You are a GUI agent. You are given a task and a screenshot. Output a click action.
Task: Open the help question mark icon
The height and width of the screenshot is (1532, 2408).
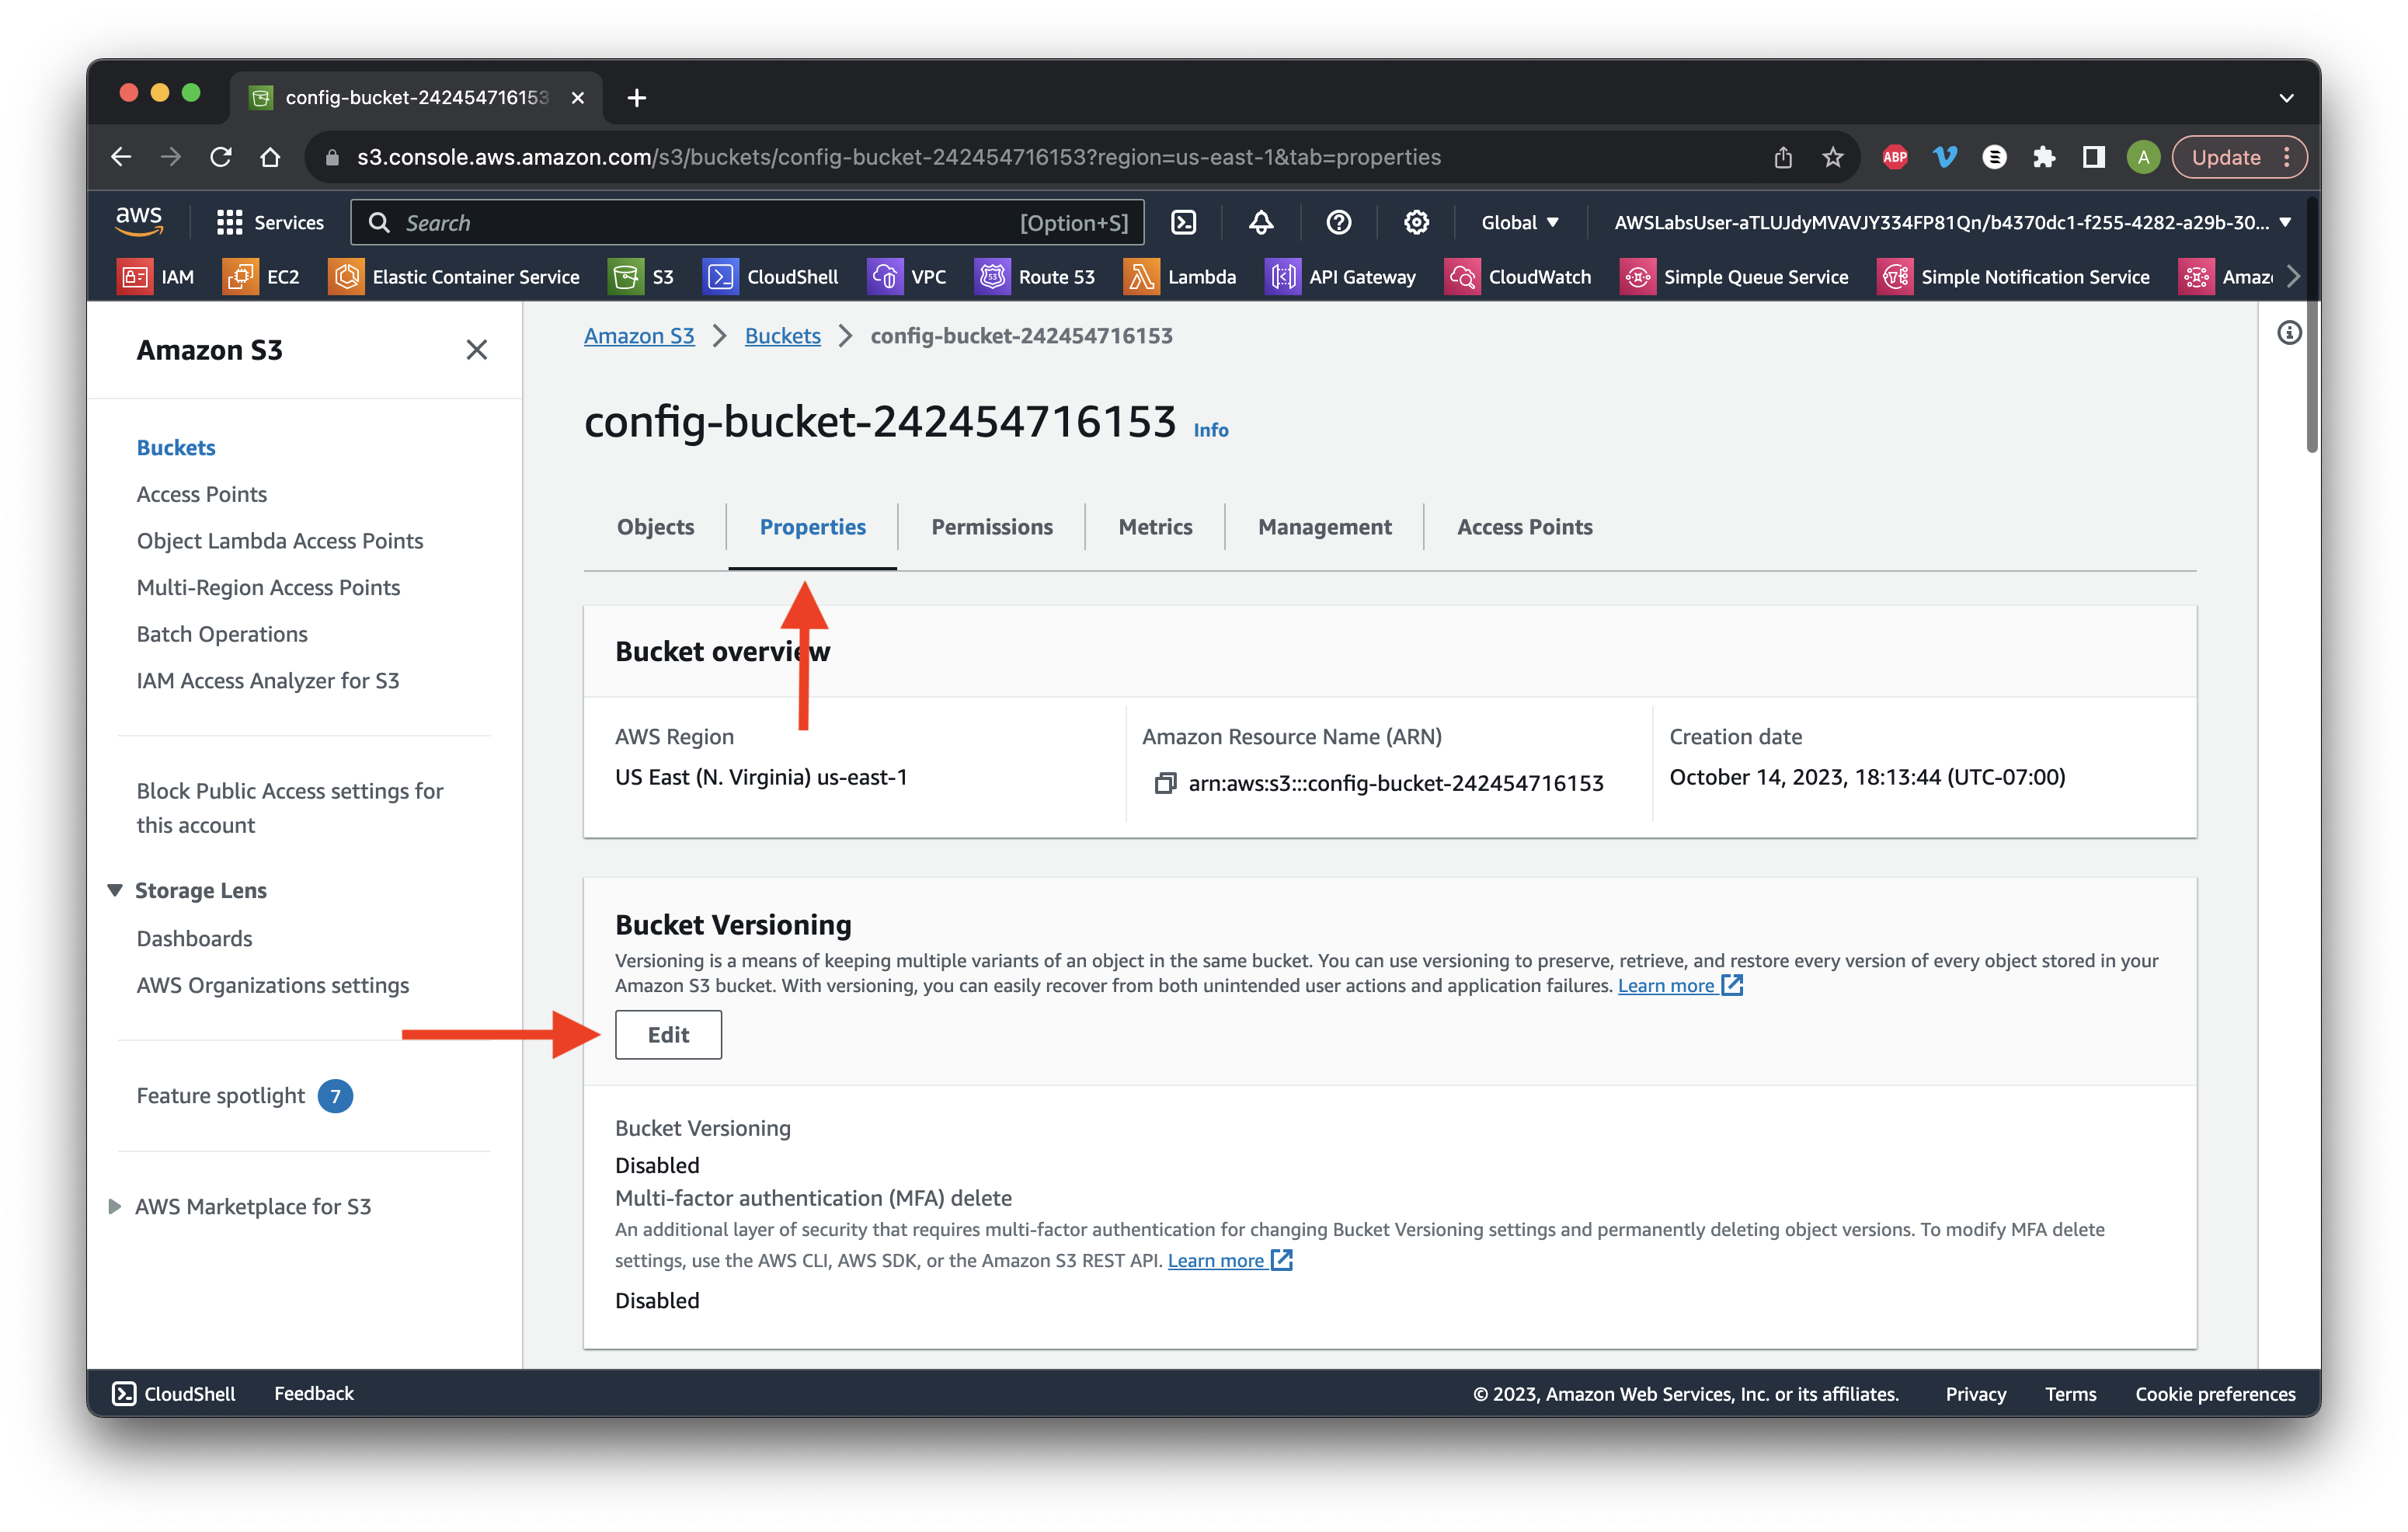point(1338,222)
